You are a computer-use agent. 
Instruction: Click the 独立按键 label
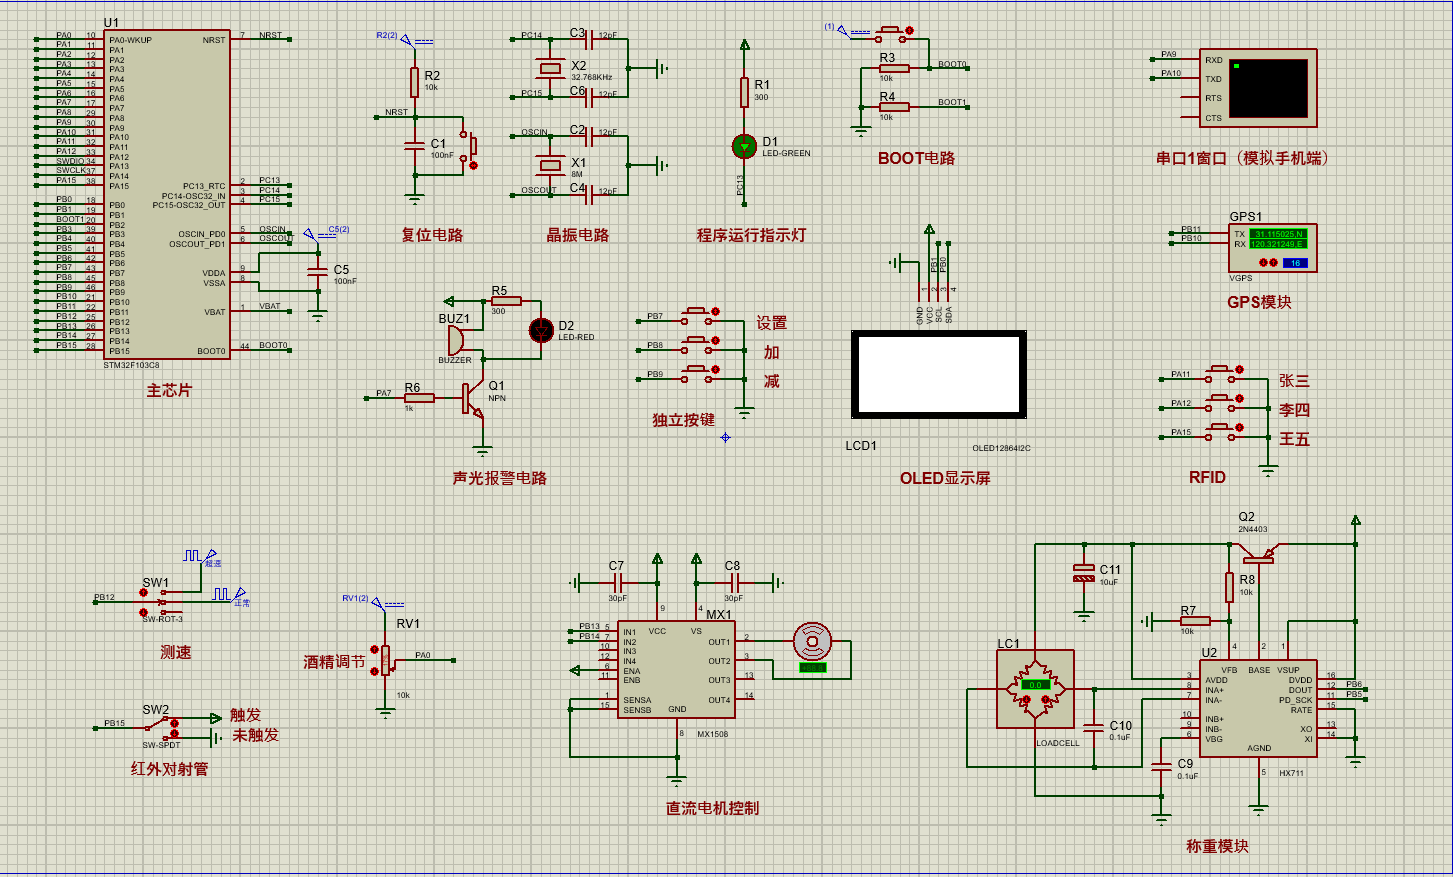pos(684,420)
